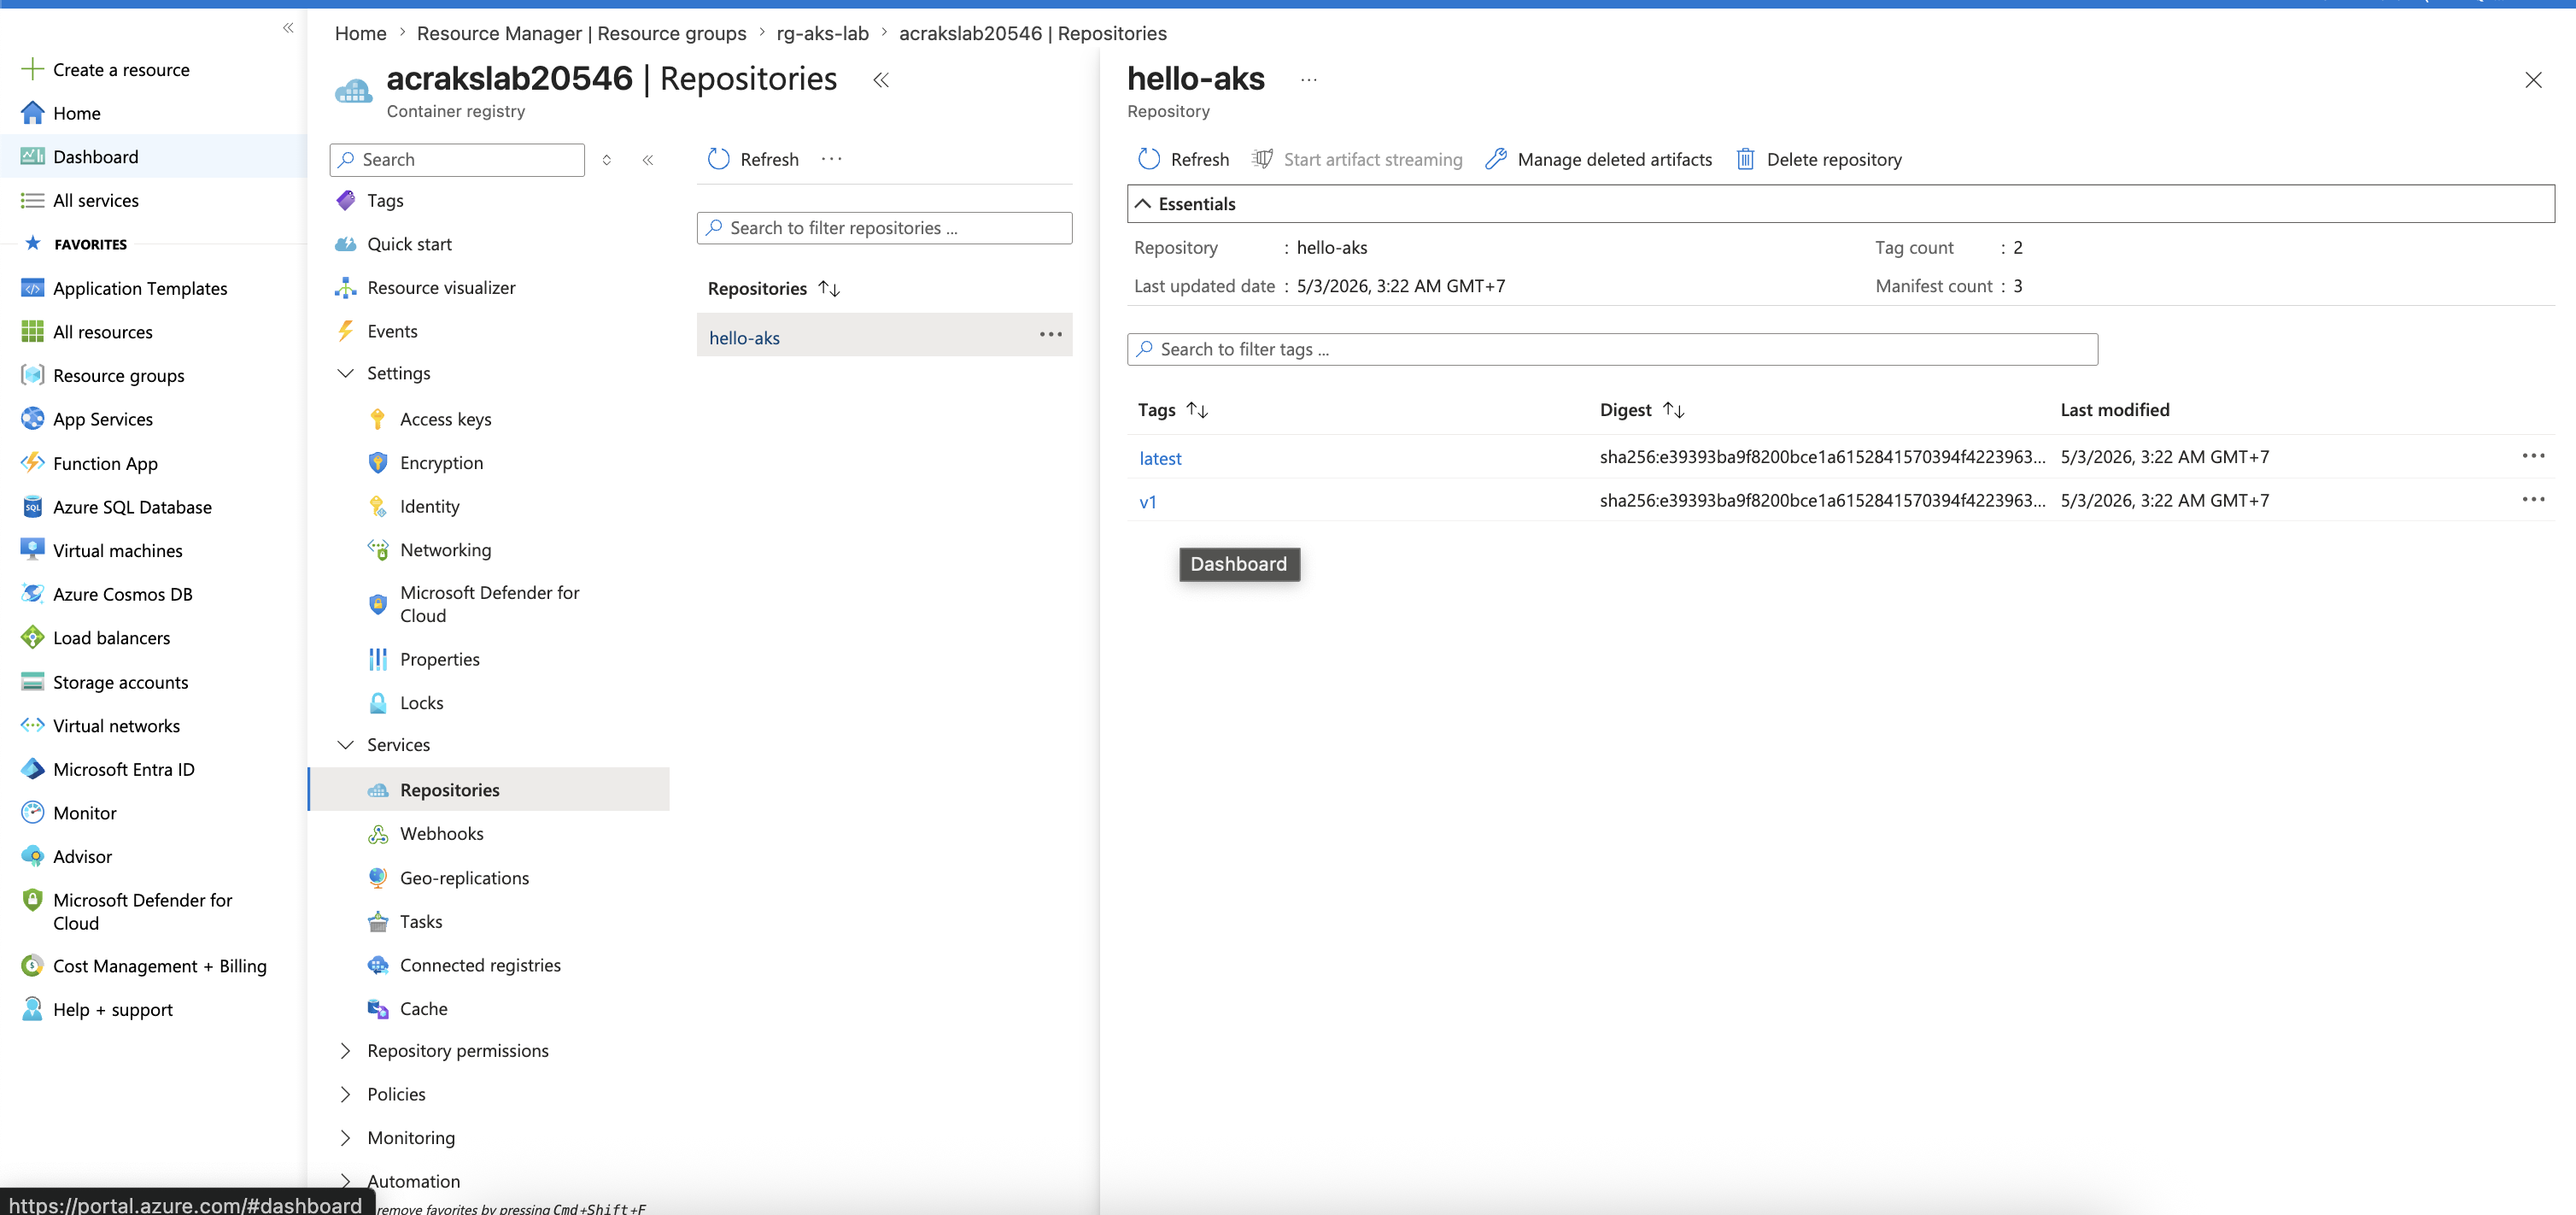Open Storage accounts icon
This screenshot has height=1215, width=2576.
(32, 681)
